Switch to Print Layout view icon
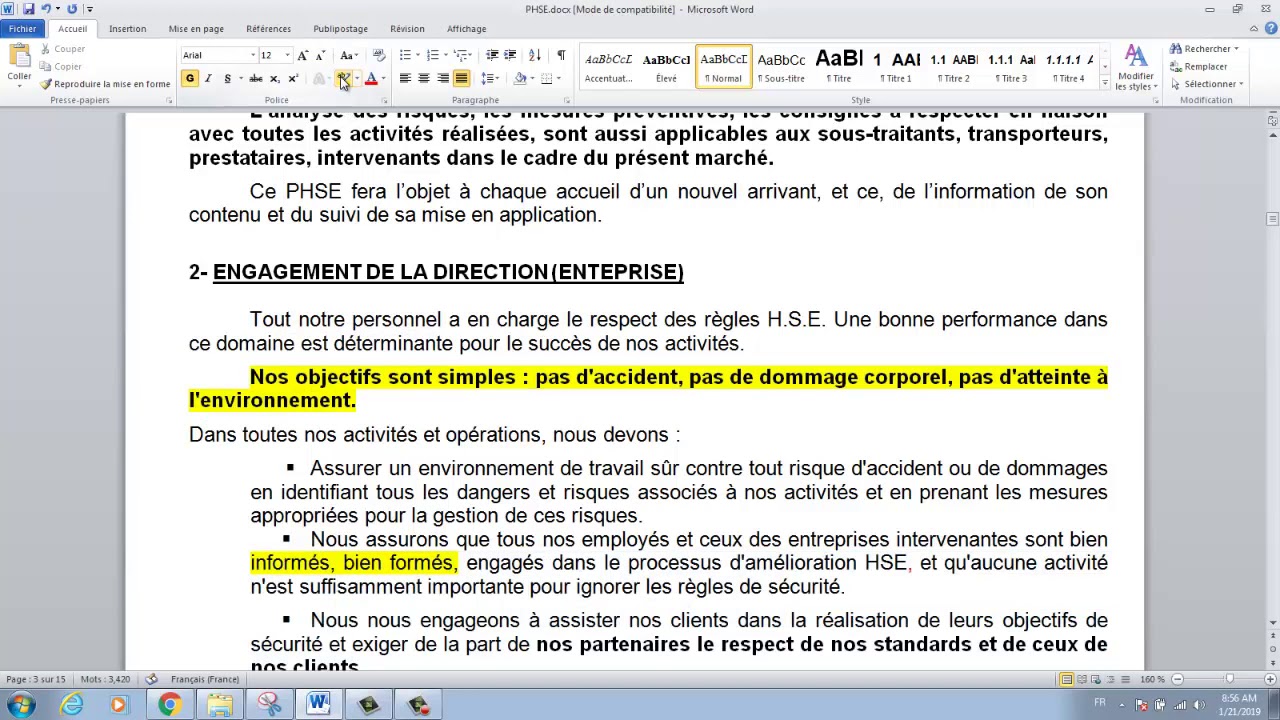The image size is (1280, 720). 1066,680
